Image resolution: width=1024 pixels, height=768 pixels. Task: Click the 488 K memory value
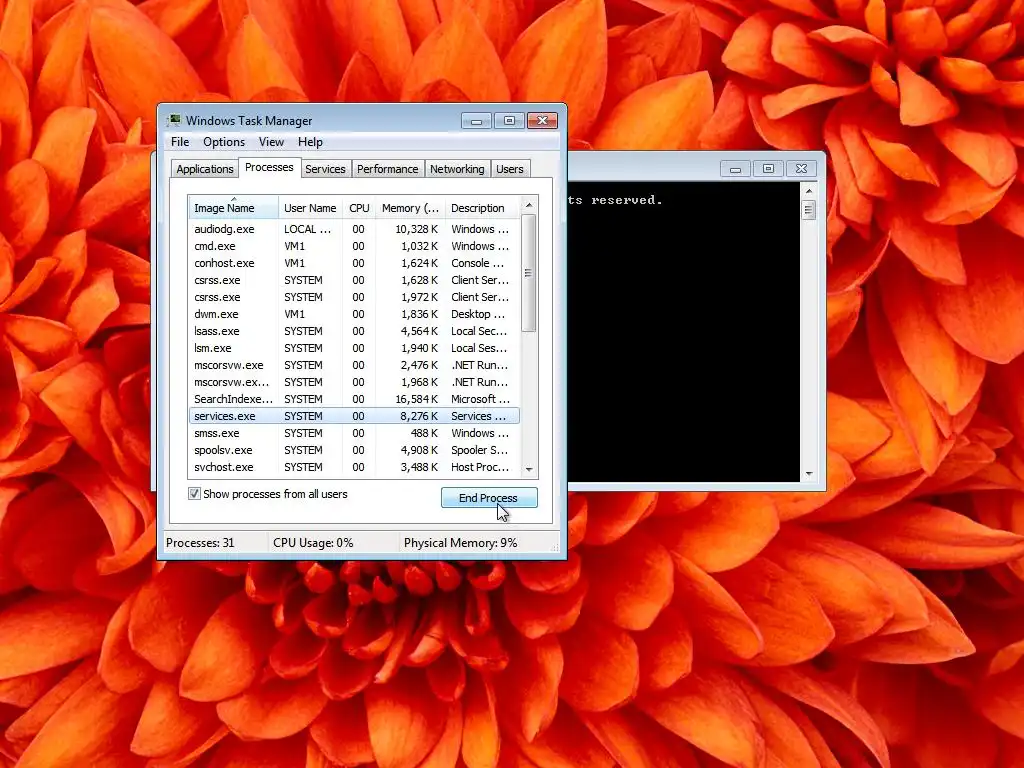[x=424, y=433]
